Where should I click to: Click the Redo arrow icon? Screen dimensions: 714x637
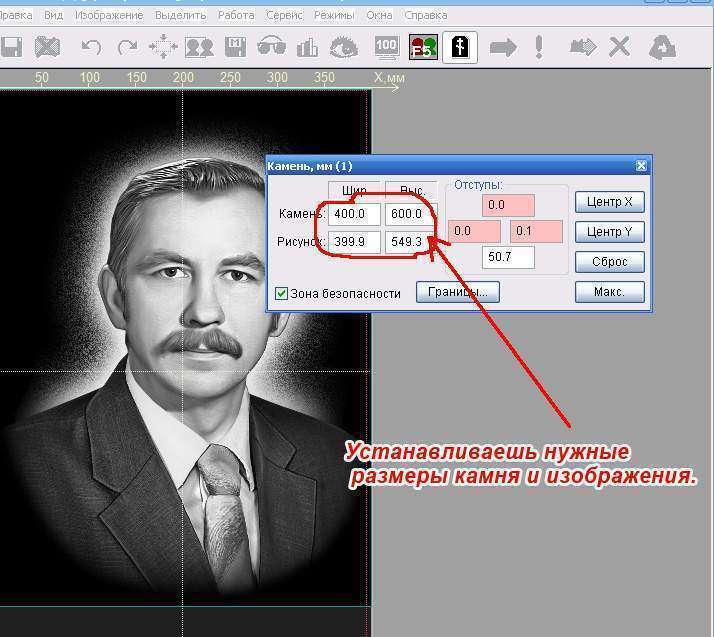(127, 47)
